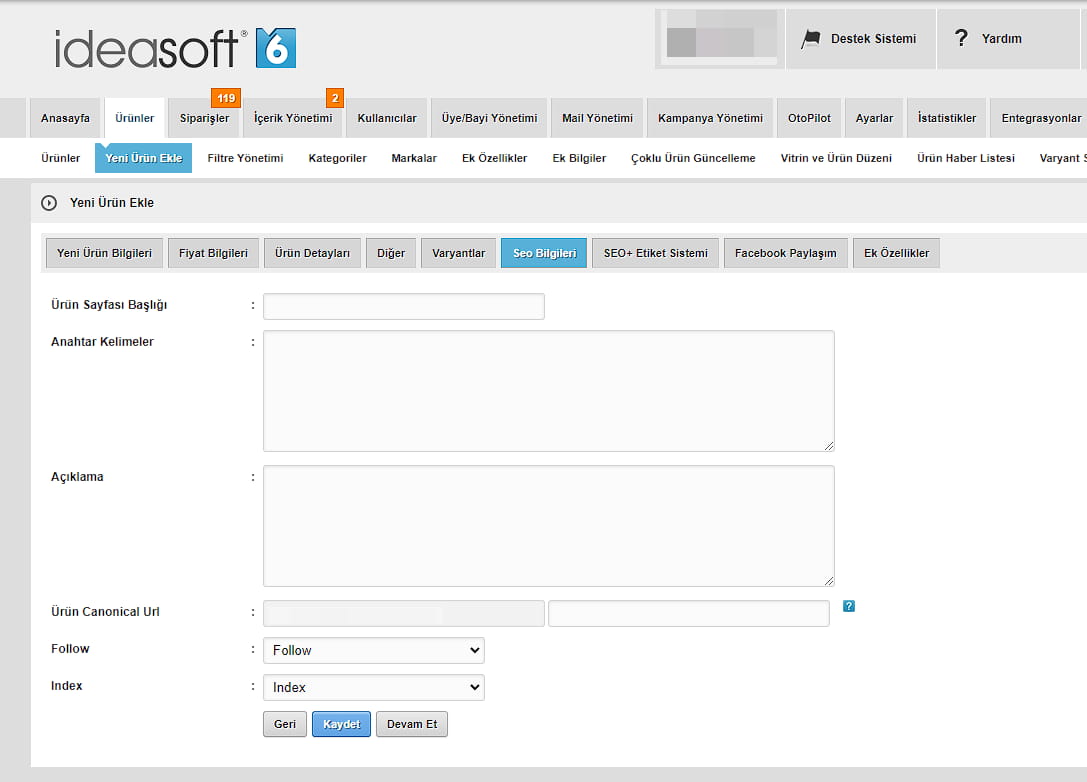Switch to Fiyat Bilgileri tab
Screen dimensions: 1087x782
[213, 253]
